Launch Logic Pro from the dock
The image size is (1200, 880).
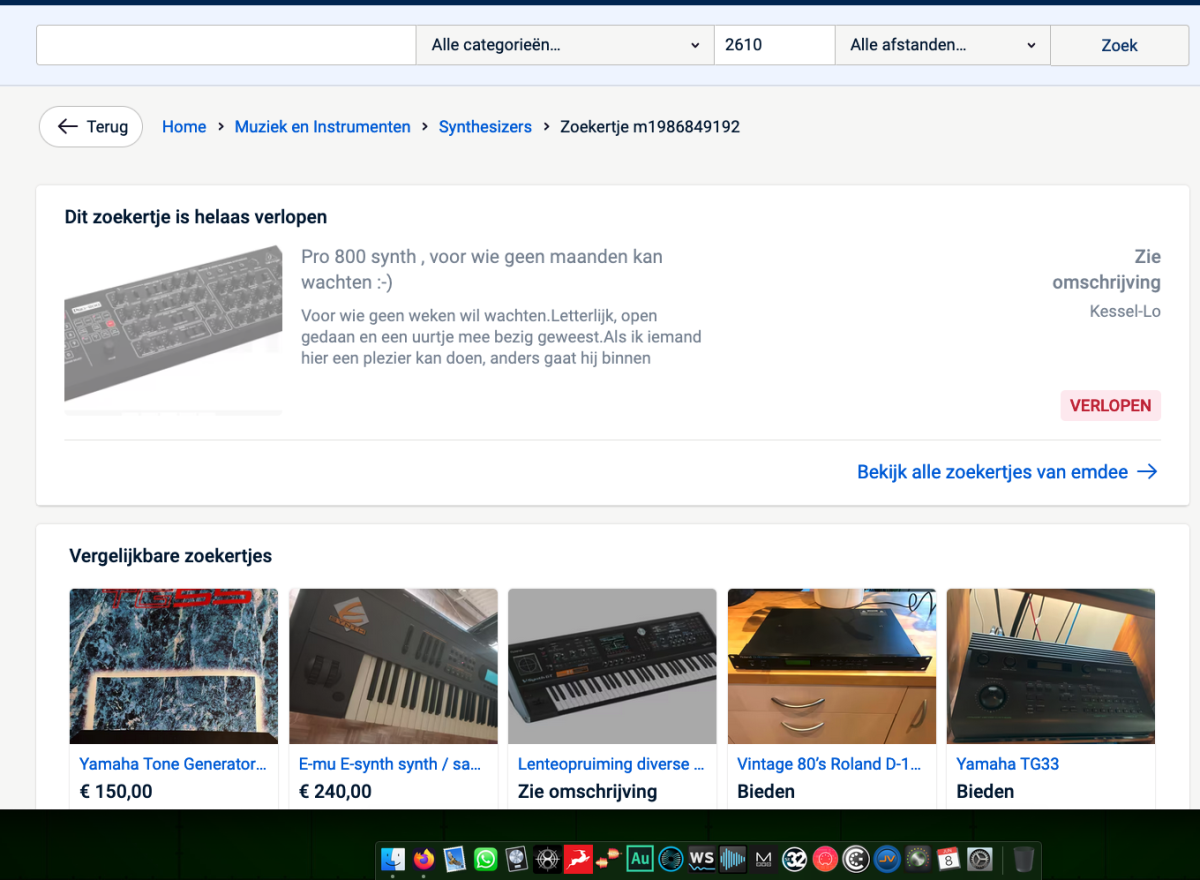click(x=517, y=859)
